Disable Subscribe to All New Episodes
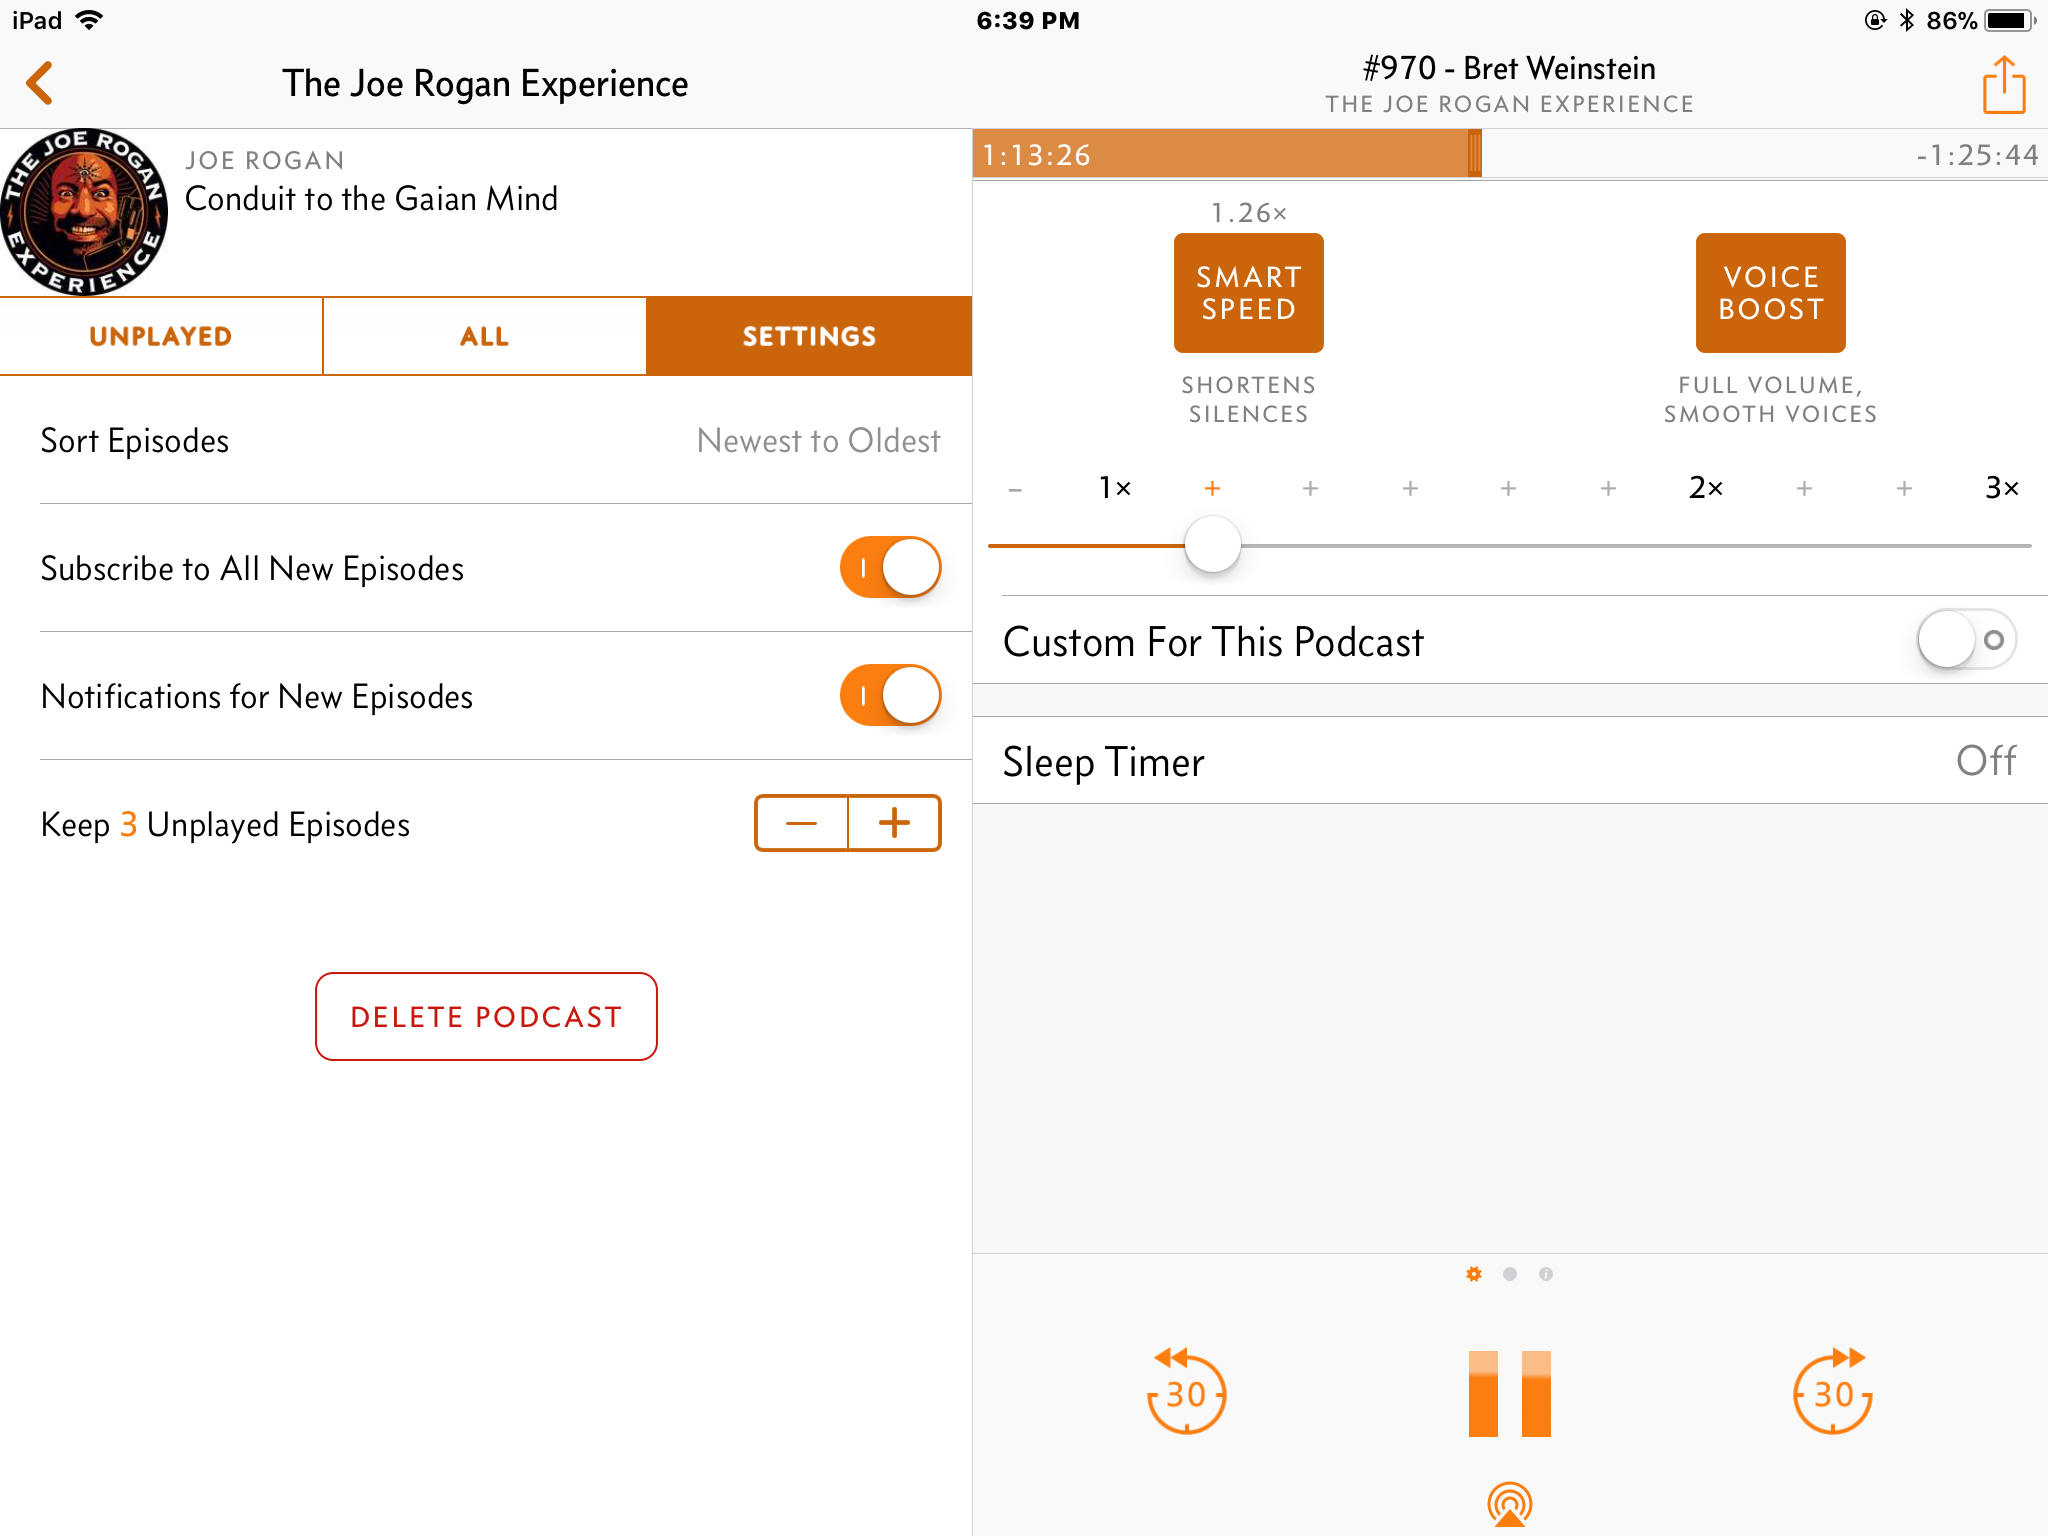Image resolution: width=2048 pixels, height=1536 pixels. coord(890,568)
